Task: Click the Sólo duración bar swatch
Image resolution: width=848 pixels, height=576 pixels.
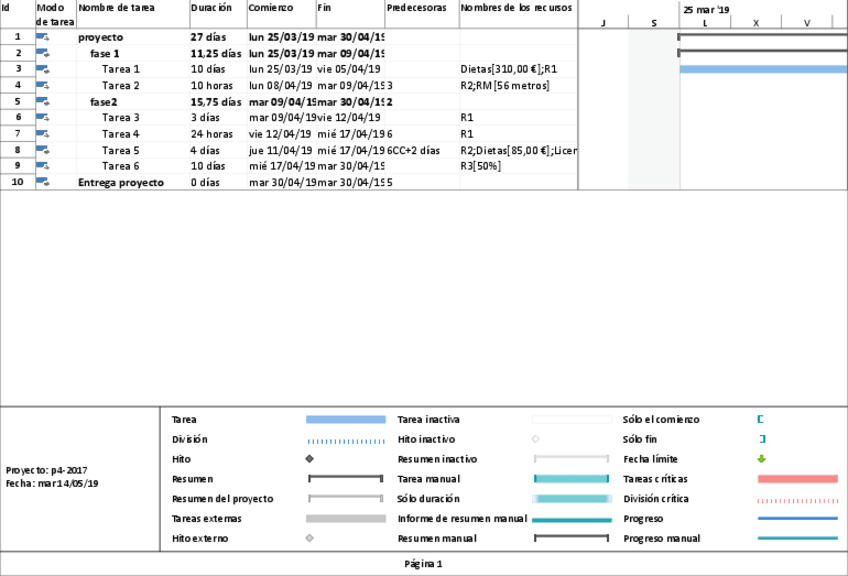Action: pos(572,499)
